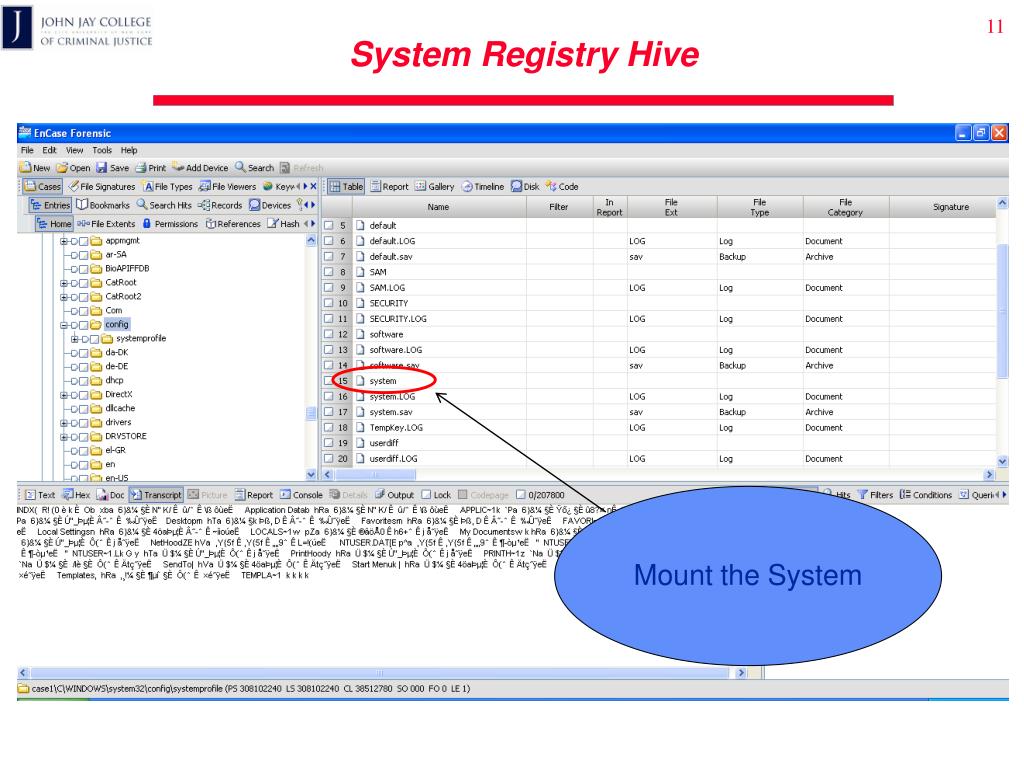Select the dllcache folder in tree

coord(120,409)
